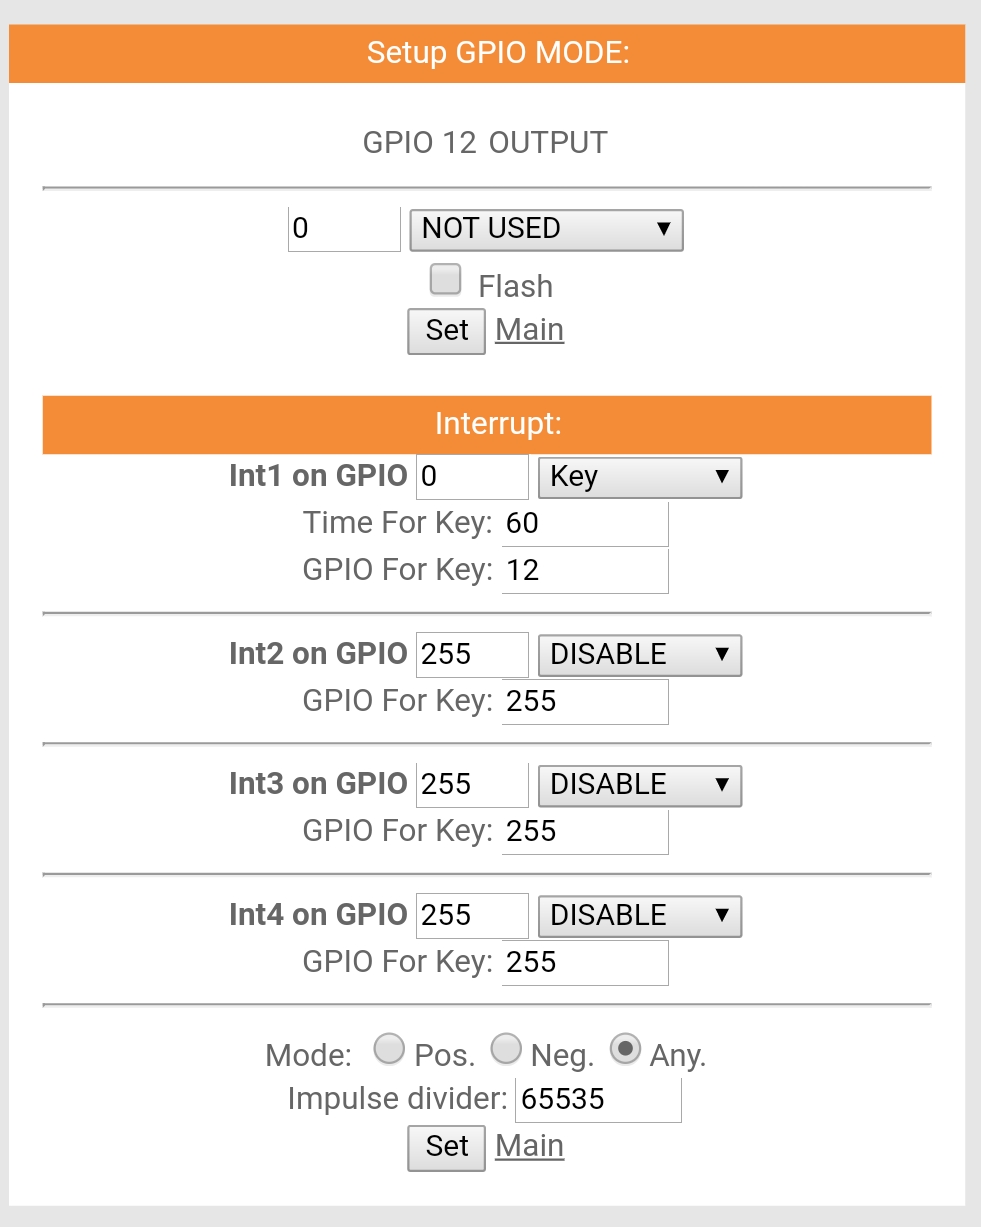Click the Int1 GPIO For Key field
This screenshot has height=1227, width=981.
[584, 571]
